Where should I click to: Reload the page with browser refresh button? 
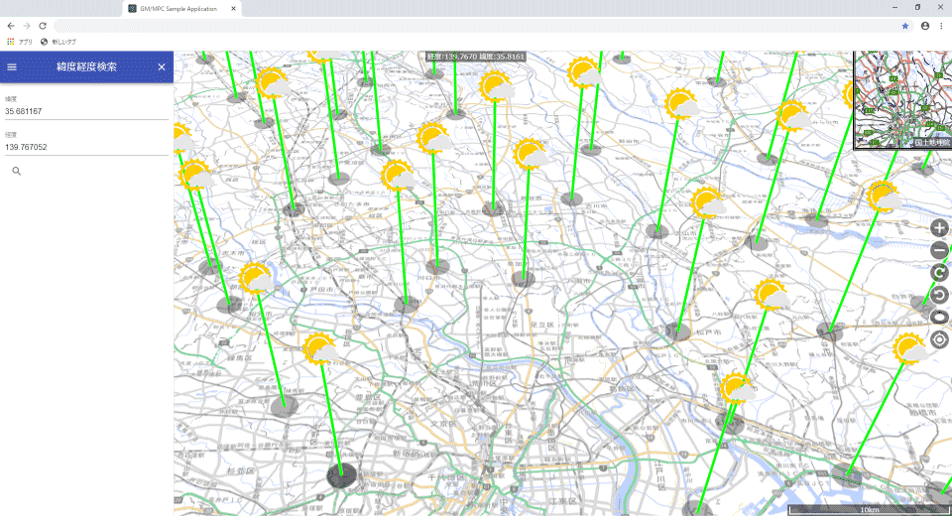(43, 26)
